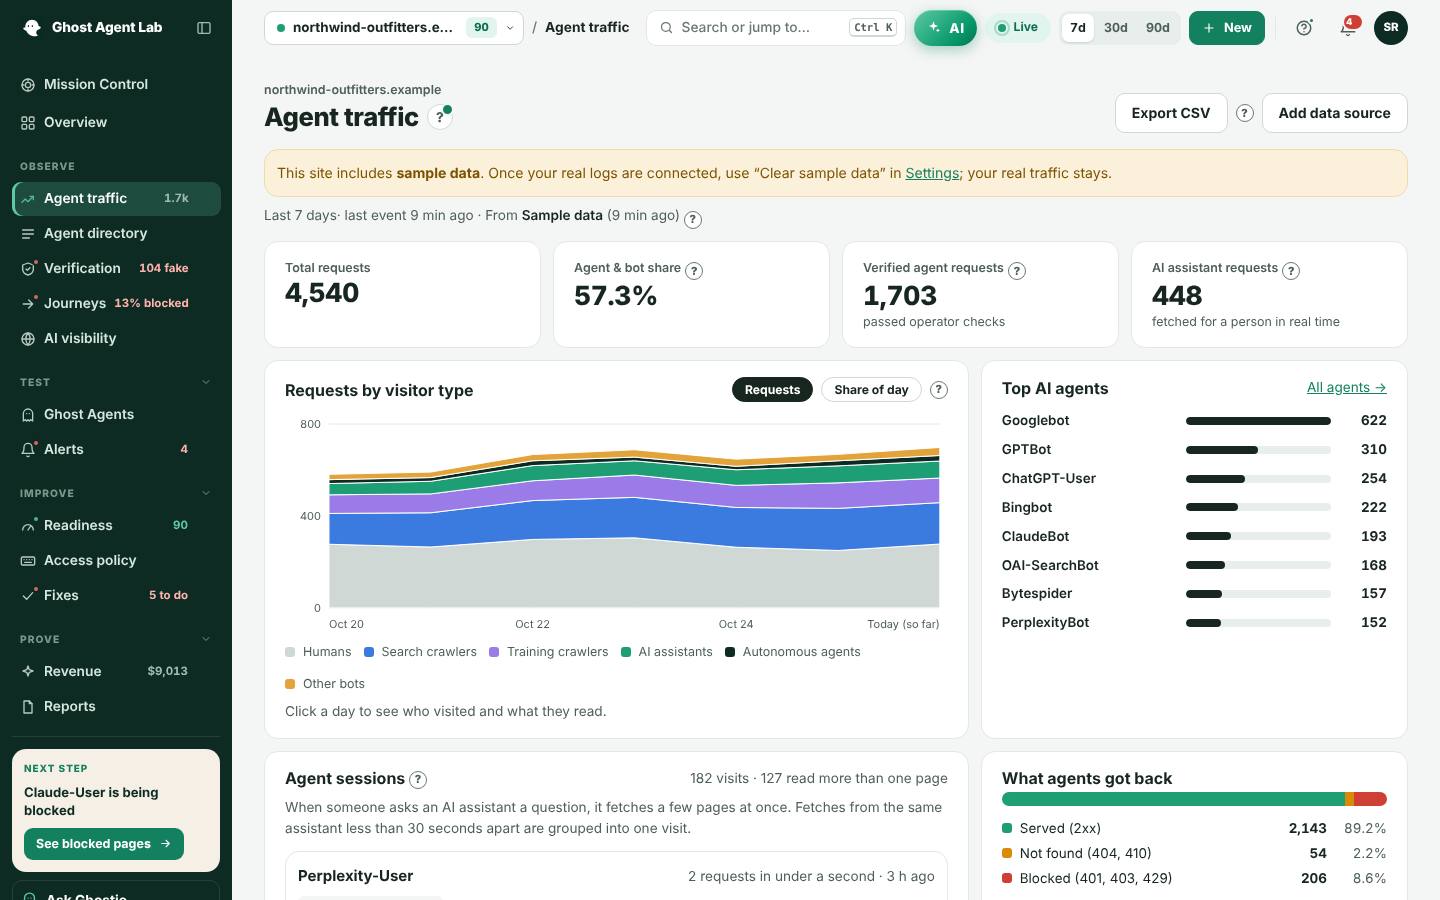Viewport: 1440px width, 900px height.
Task: Click help icon beside Share of day
Action: (x=939, y=390)
